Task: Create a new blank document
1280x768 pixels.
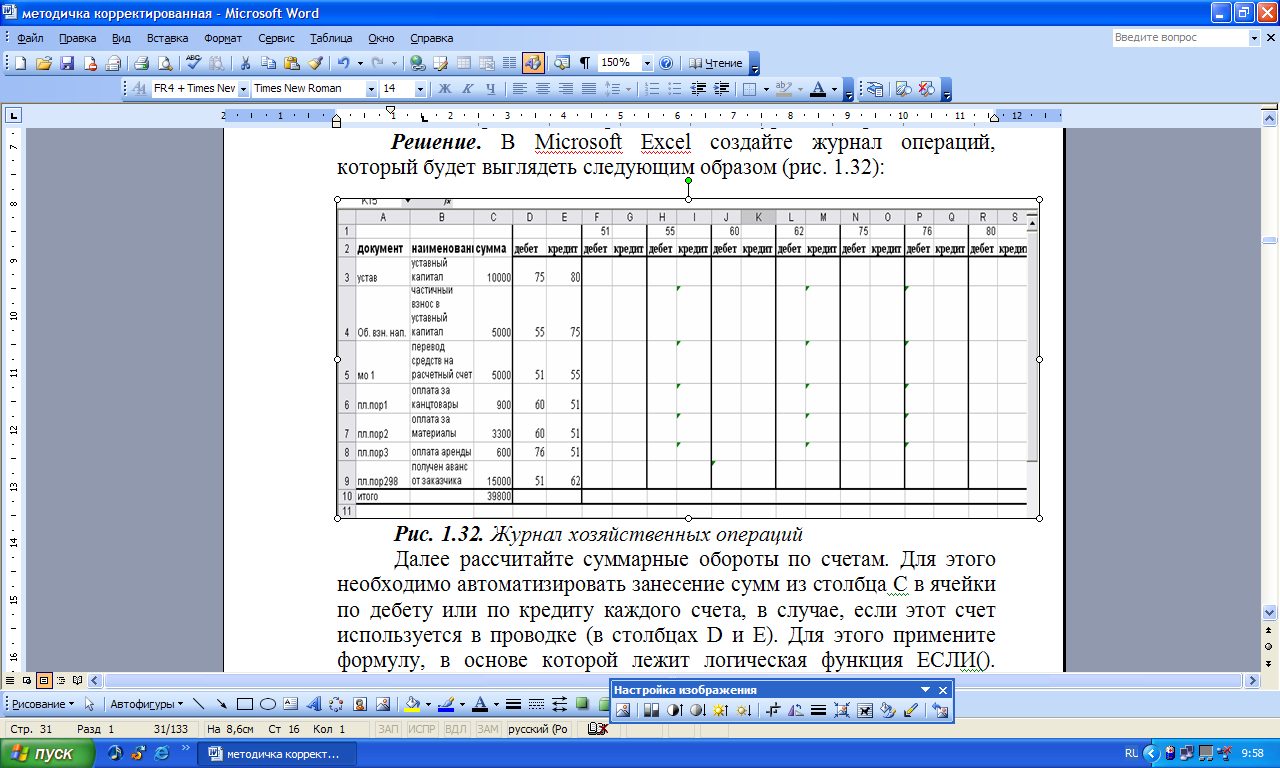Action: (20, 63)
